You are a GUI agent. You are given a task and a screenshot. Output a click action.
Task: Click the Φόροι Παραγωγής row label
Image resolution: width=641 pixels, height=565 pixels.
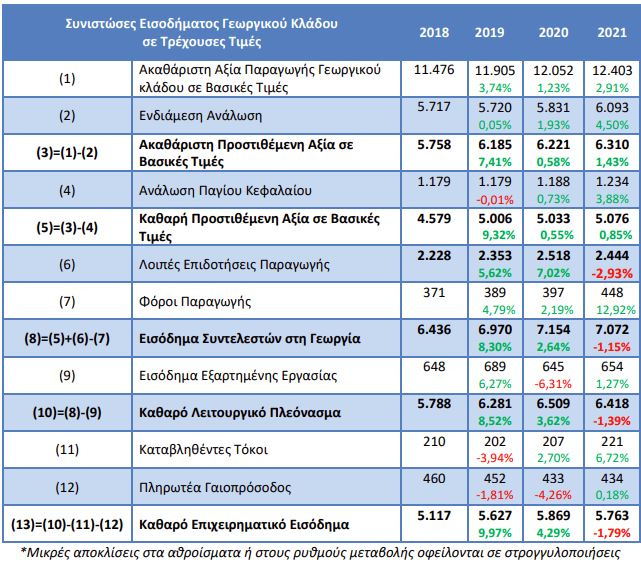coord(195,302)
